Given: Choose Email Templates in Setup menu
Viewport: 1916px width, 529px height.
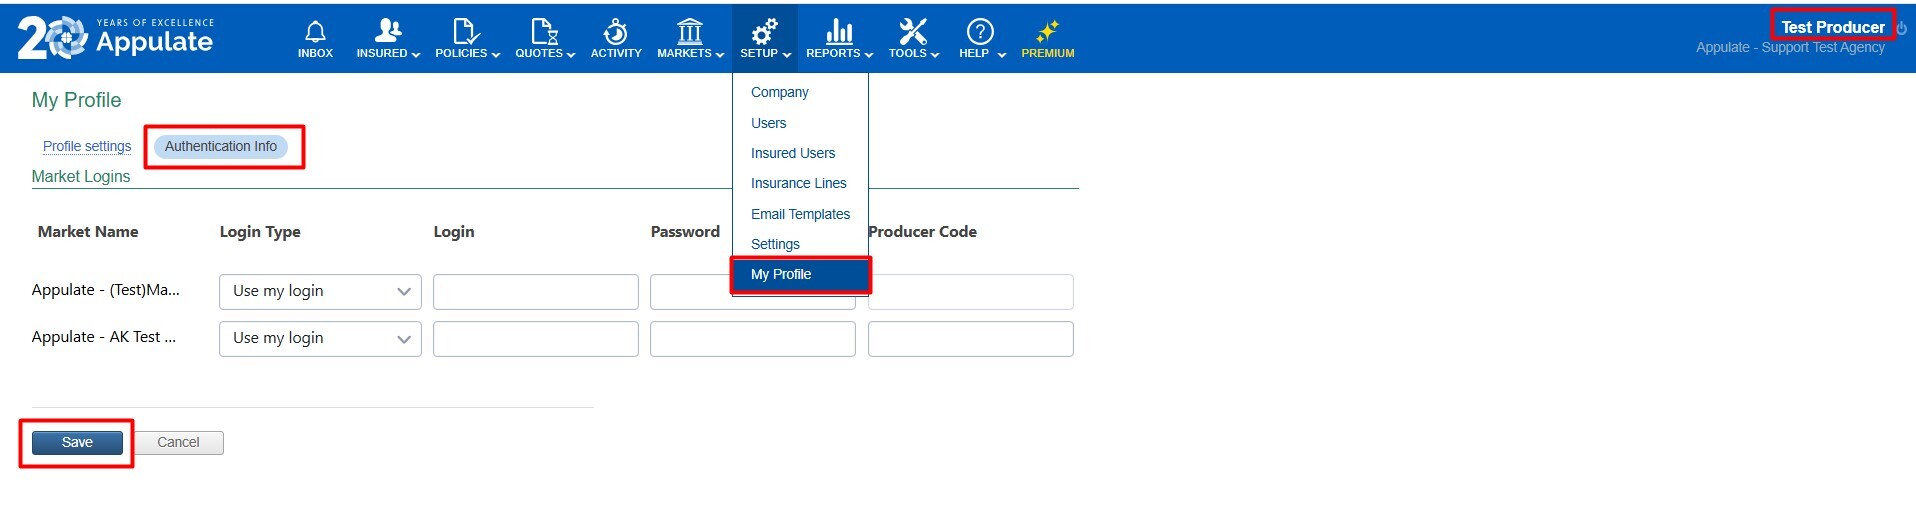Looking at the screenshot, I should tap(800, 214).
